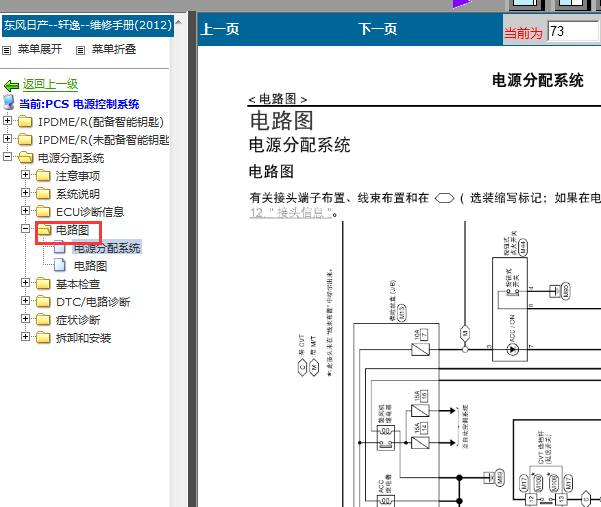Go to next page 下一页
Screen dimensions: 601x507
click(x=378, y=29)
